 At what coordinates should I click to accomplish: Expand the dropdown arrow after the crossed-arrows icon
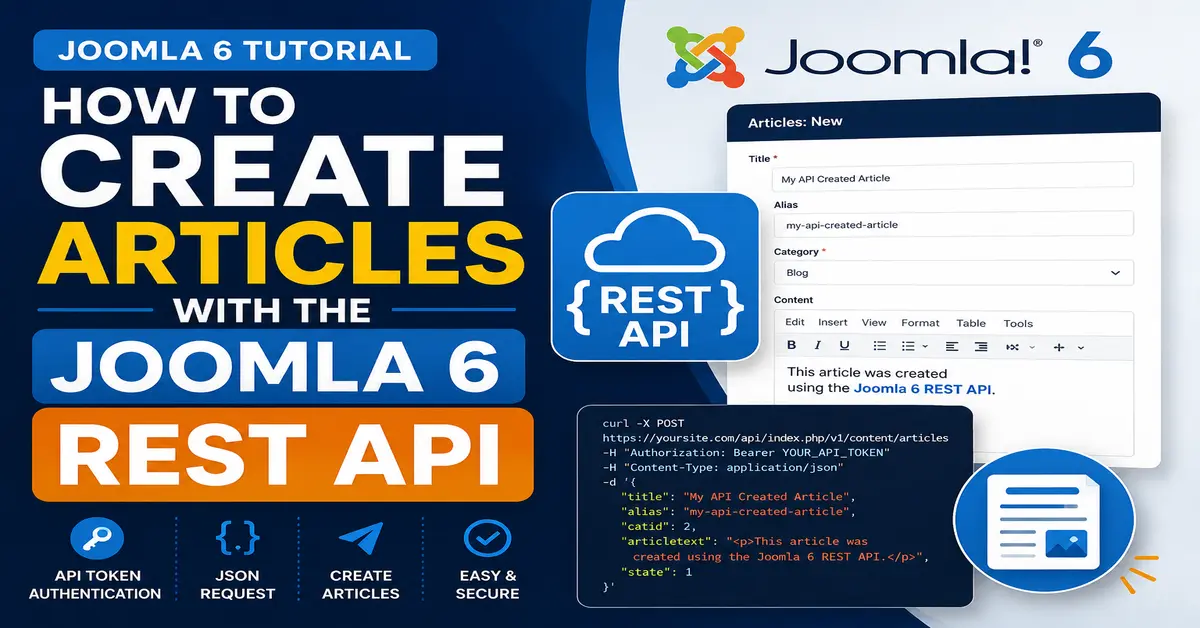[1031, 347]
